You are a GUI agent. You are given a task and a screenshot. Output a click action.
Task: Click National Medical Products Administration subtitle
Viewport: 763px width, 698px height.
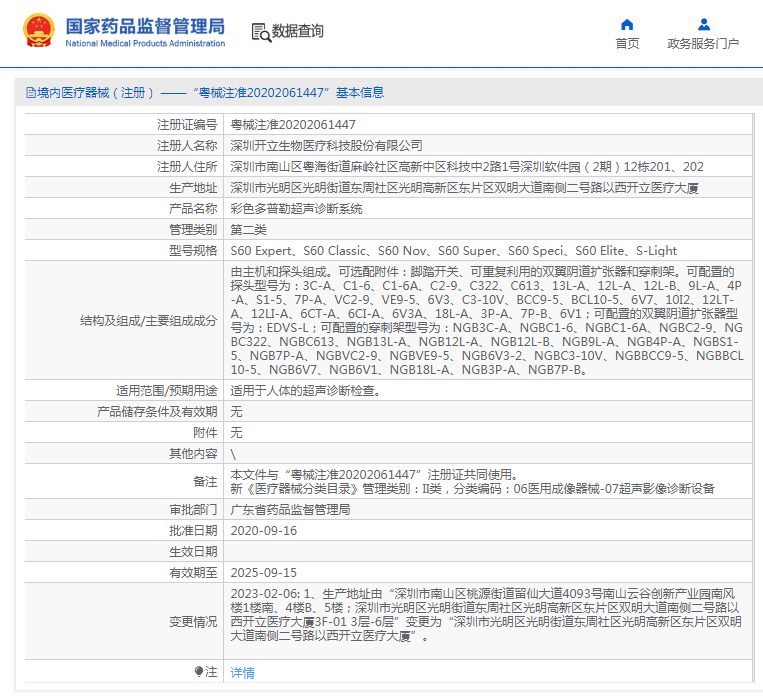[145, 43]
